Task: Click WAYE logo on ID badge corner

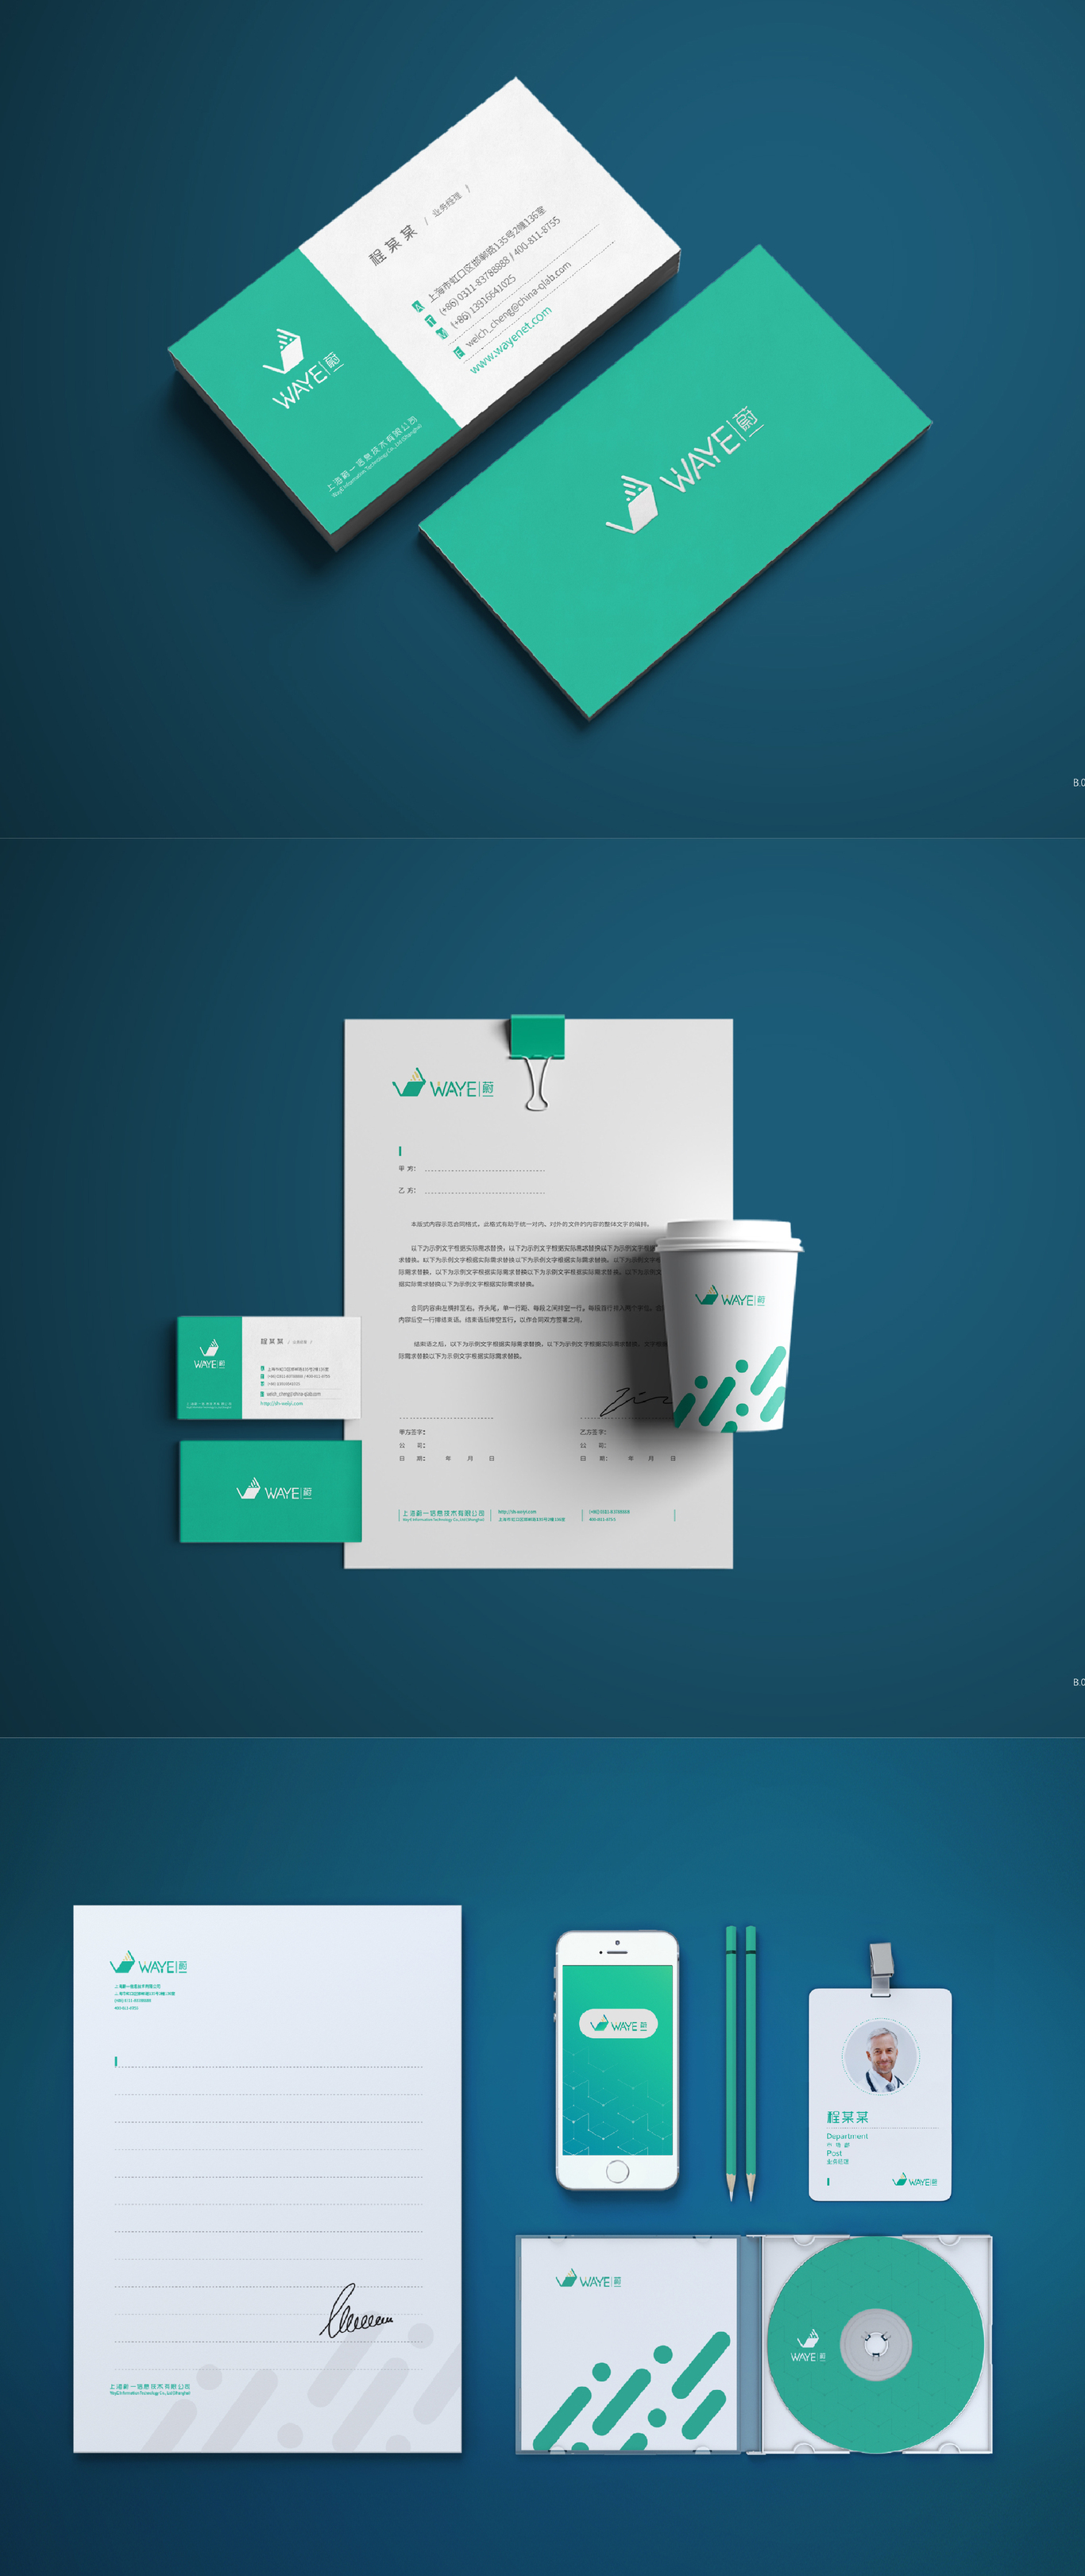Action: click(x=915, y=2181)
